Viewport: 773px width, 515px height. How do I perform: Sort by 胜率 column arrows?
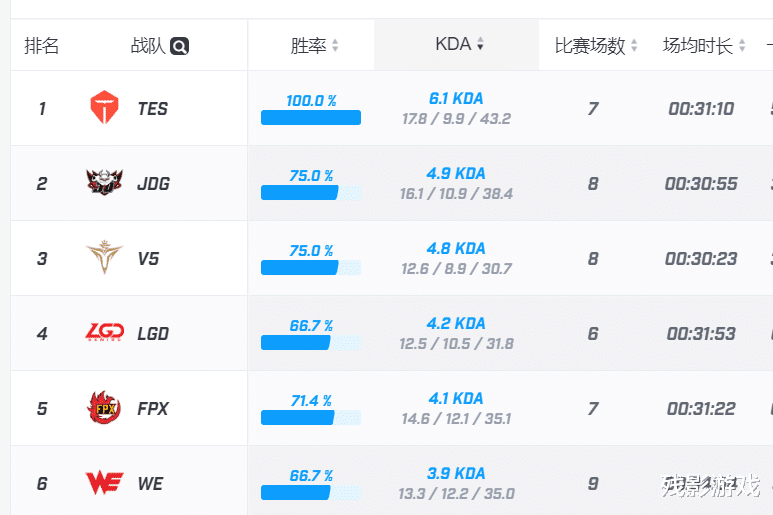click(335, 46)
